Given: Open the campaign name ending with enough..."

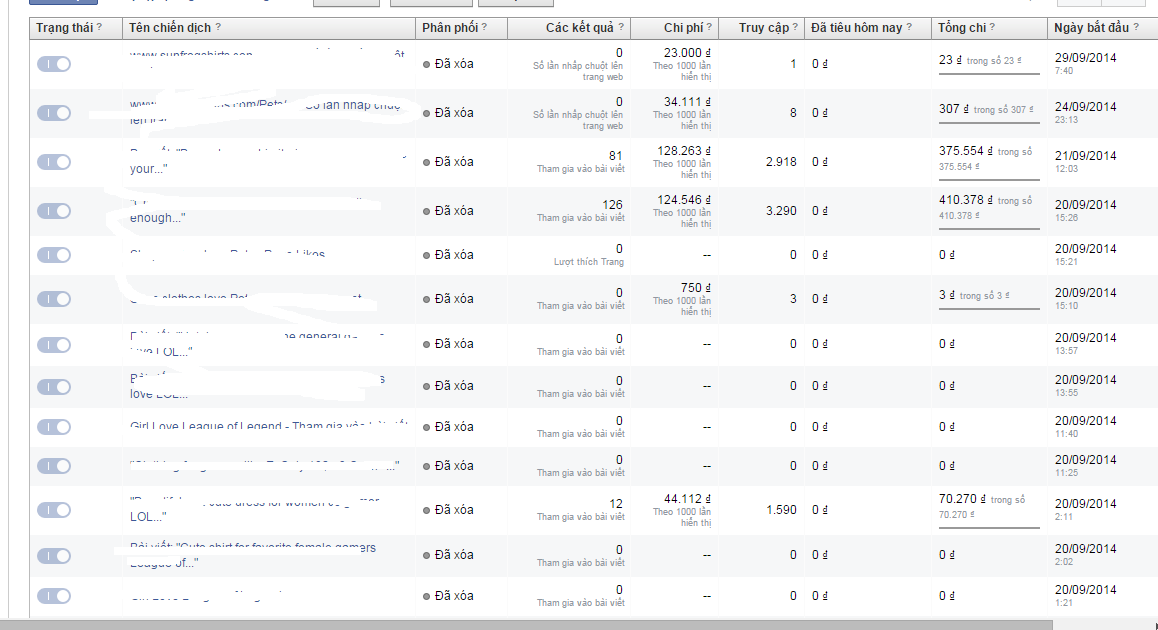Looking at the screenshot, I should pos(157,218).
